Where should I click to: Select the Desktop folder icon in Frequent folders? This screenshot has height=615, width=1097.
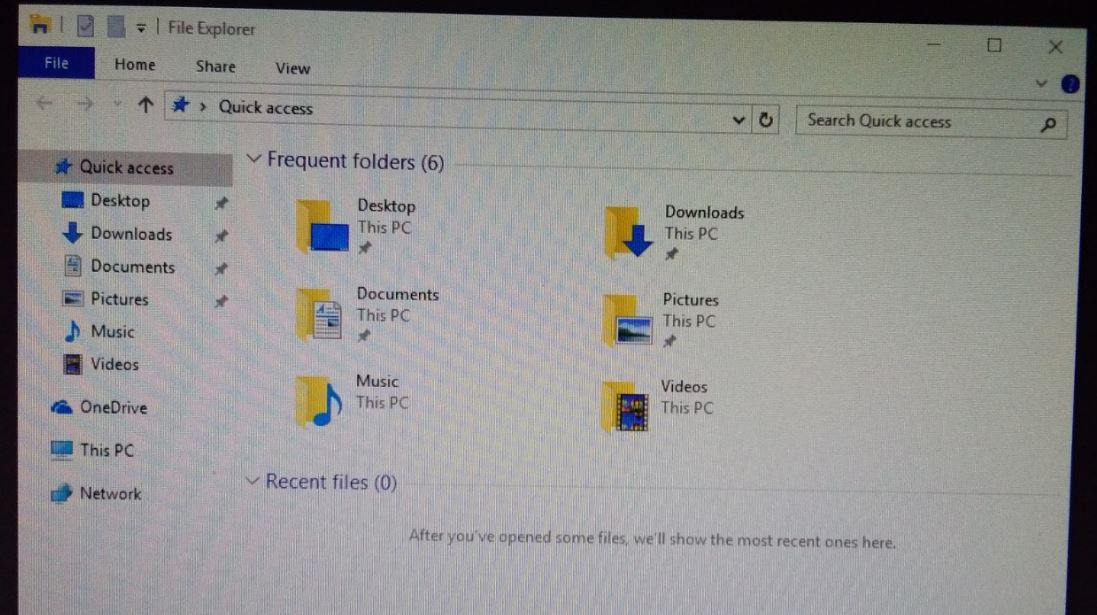point(323,226)
